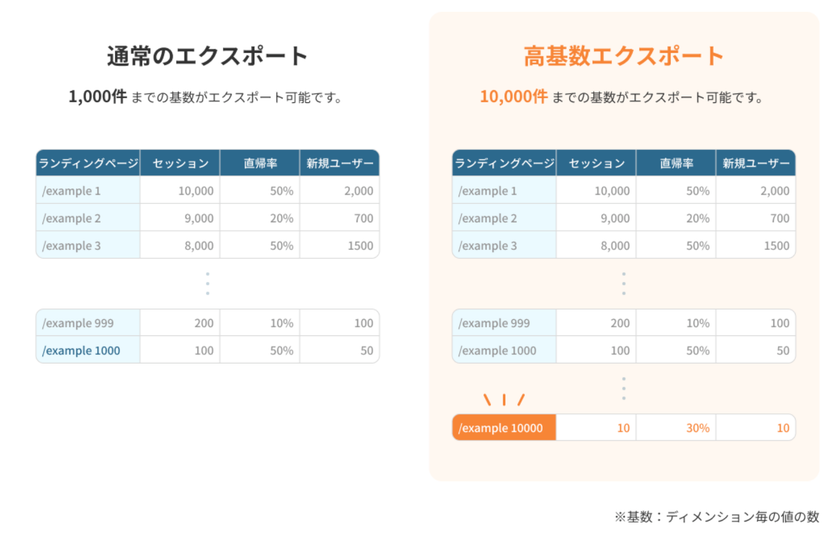Click セッション column header in right table
The width and height of the screenshot is (840, 539).
tap(596, 163)
